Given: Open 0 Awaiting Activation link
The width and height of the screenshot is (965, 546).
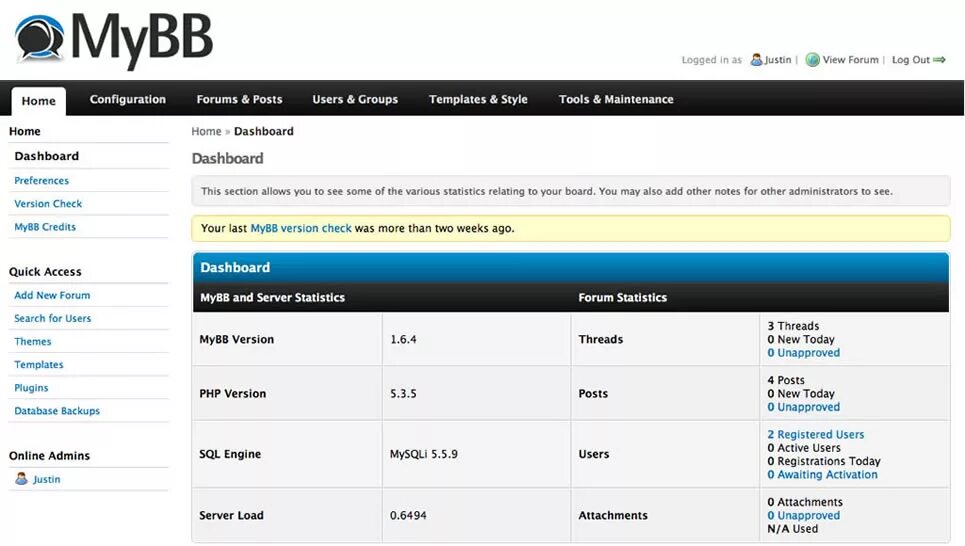Looking at the screenshot, I should pyautogui.click(x=822, y=475).
